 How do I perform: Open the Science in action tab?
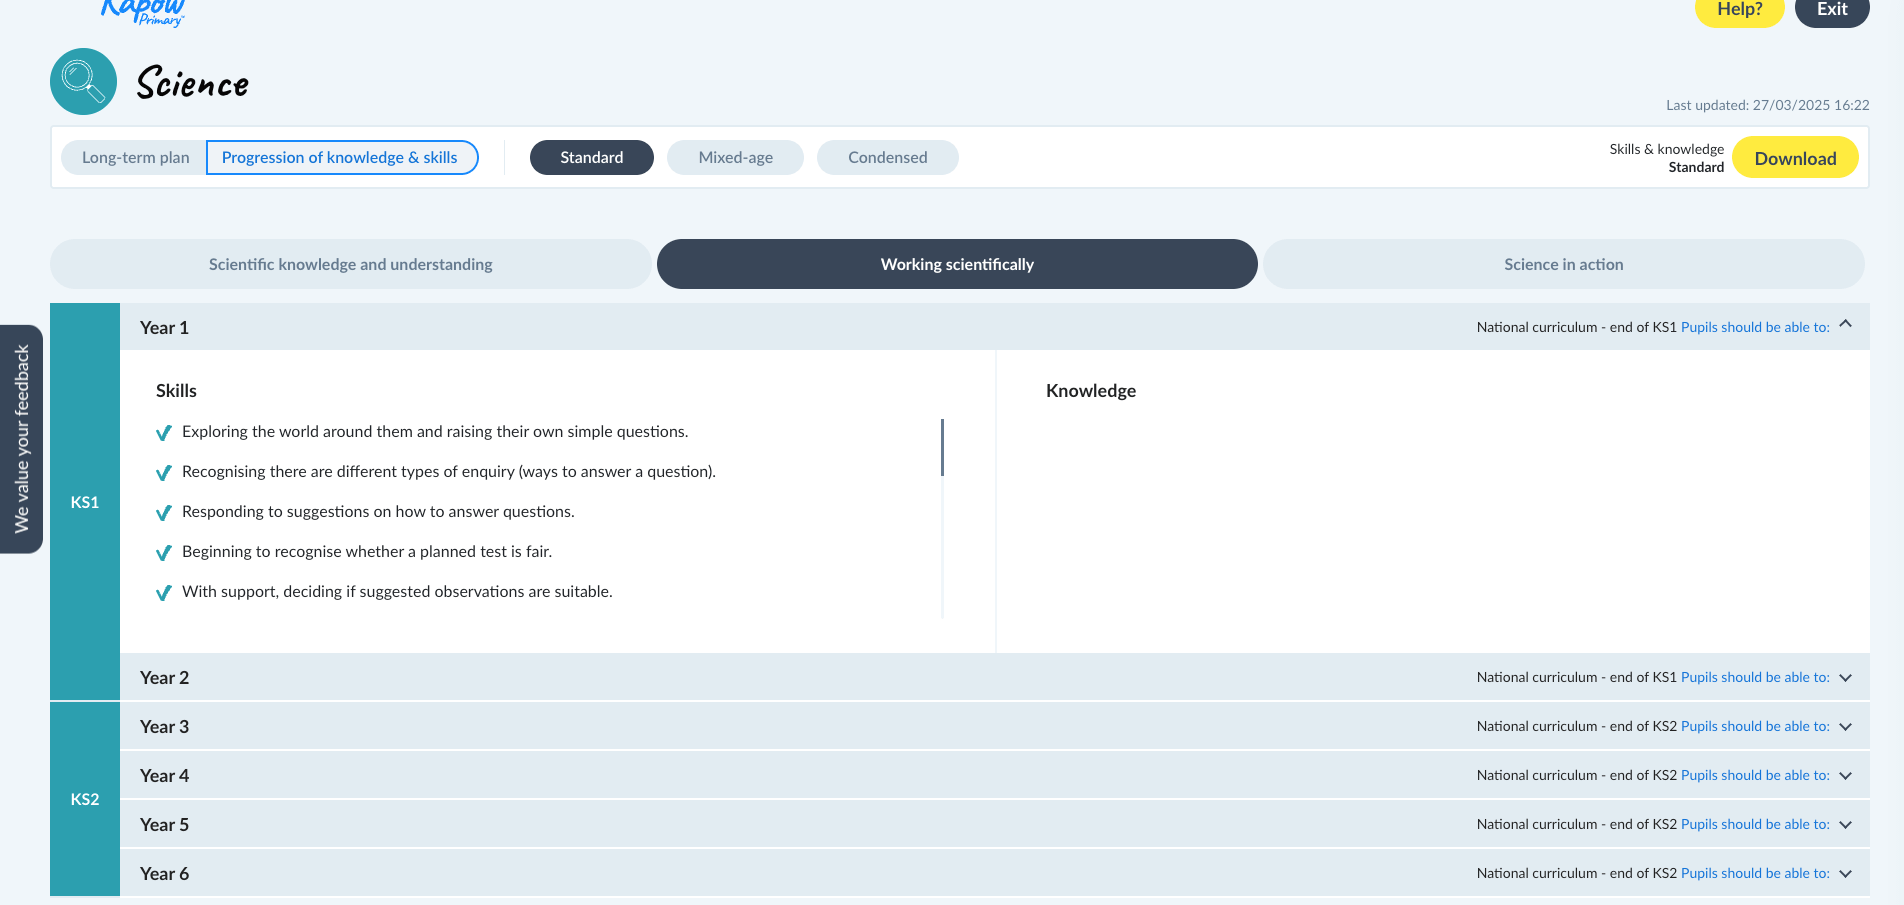coord(1563,265)
